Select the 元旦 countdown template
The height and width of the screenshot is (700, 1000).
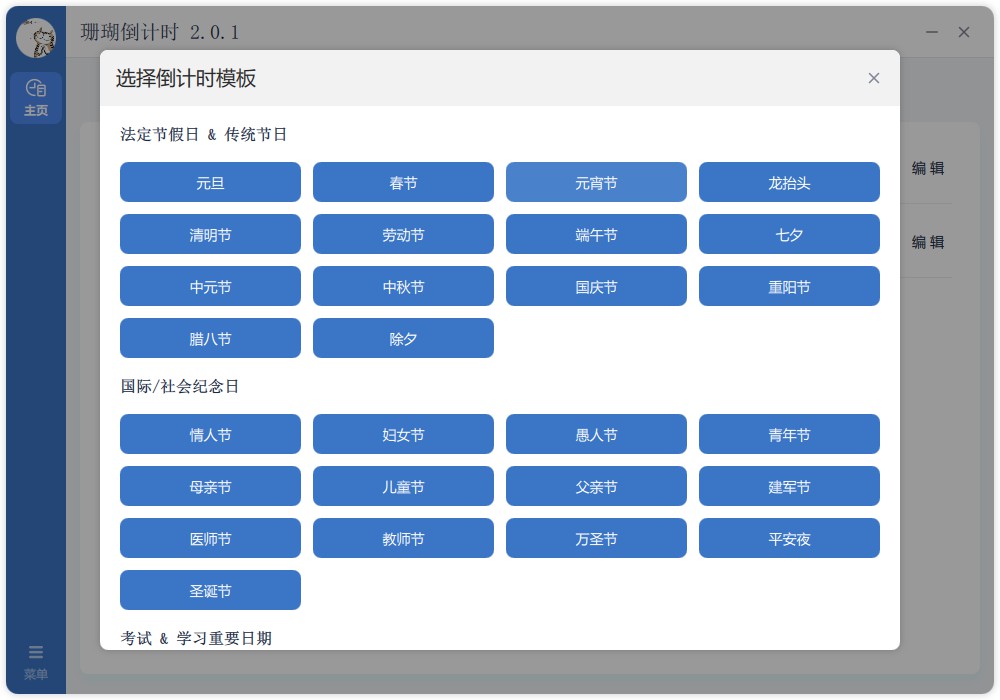(x=210, y=182)
